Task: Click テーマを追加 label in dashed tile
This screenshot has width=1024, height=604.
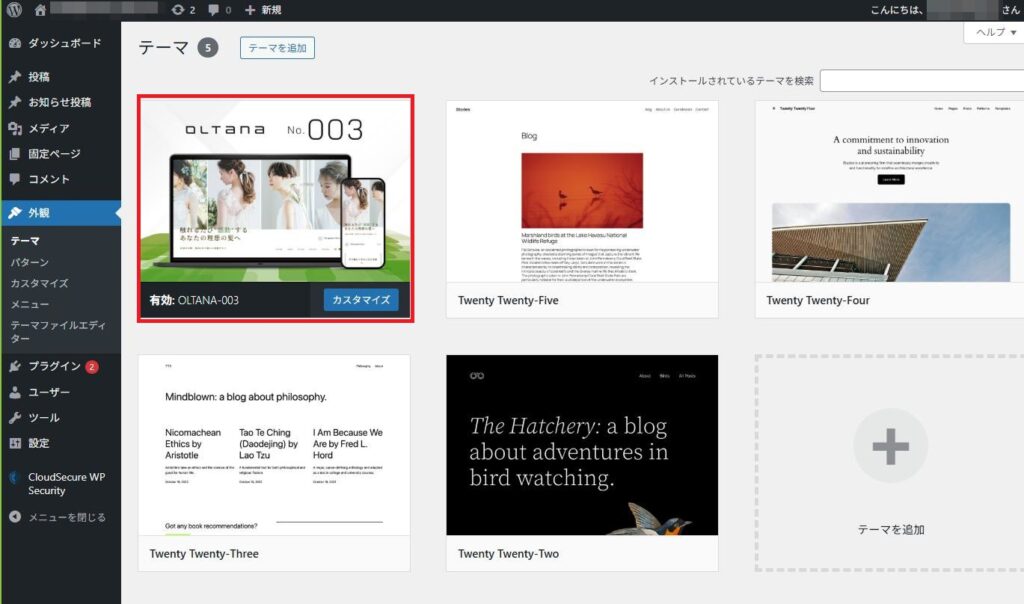Action: click(891, 530)
